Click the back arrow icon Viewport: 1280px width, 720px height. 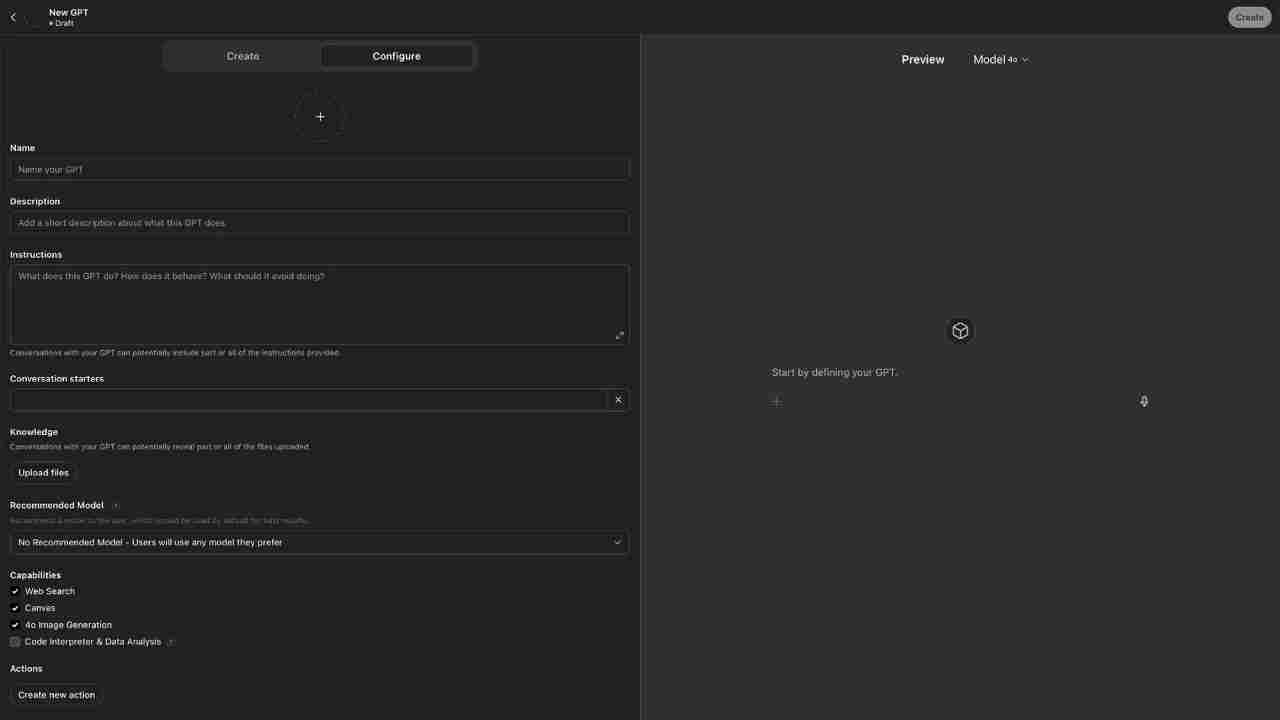(x=13, y=17)
